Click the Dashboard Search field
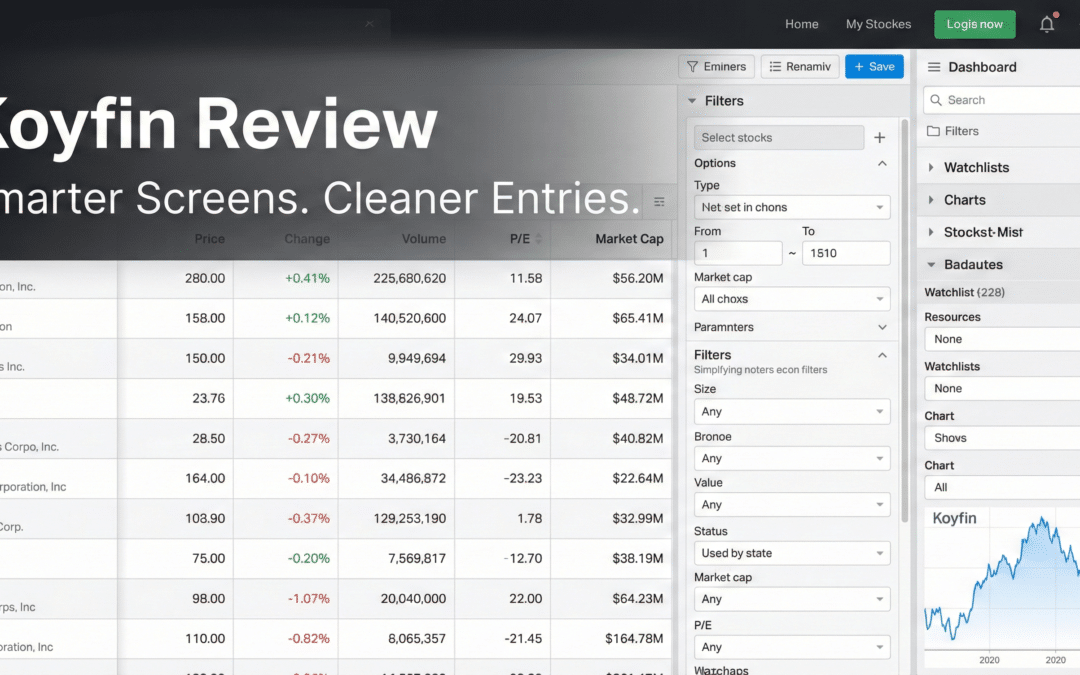Viewport: 1080px width, 675px height. click(1002, 100)
